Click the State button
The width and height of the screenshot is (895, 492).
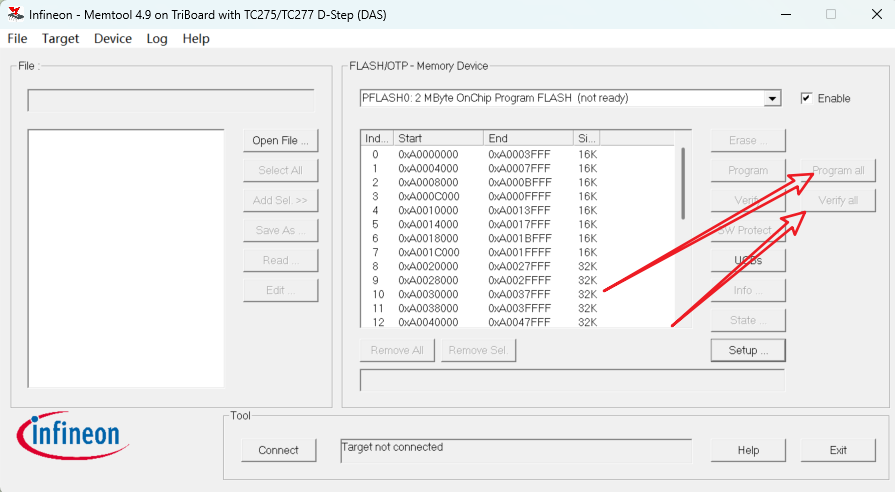tap(748, 320)
